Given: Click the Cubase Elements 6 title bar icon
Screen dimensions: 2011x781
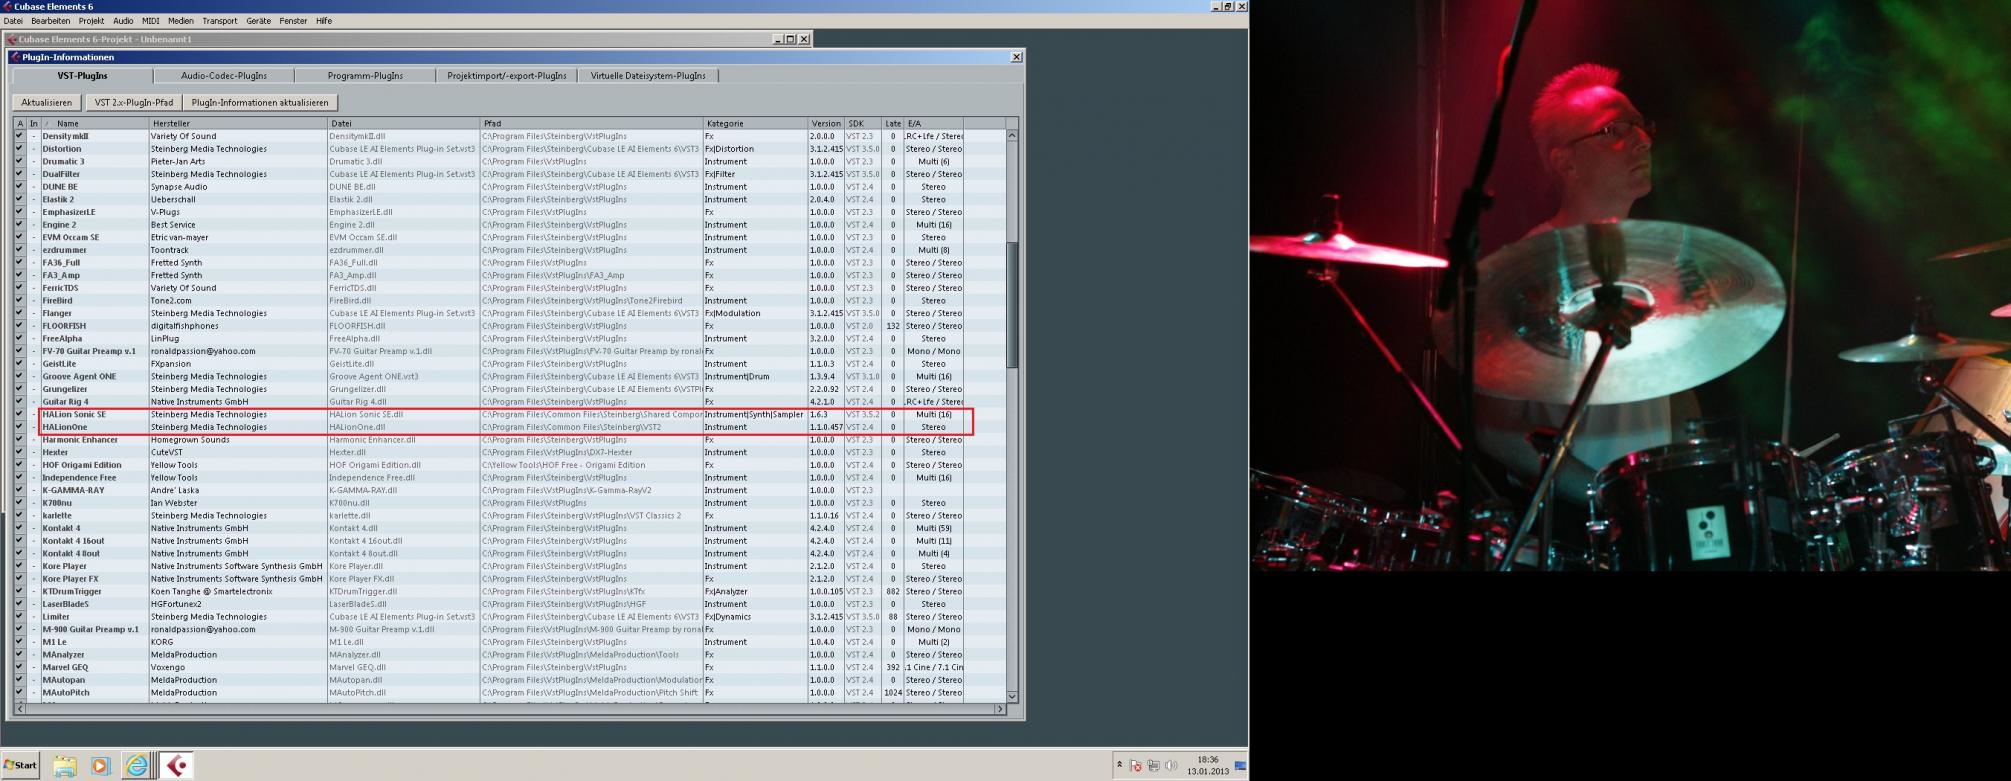Looking at the screenshot, I should click(7, 6).
